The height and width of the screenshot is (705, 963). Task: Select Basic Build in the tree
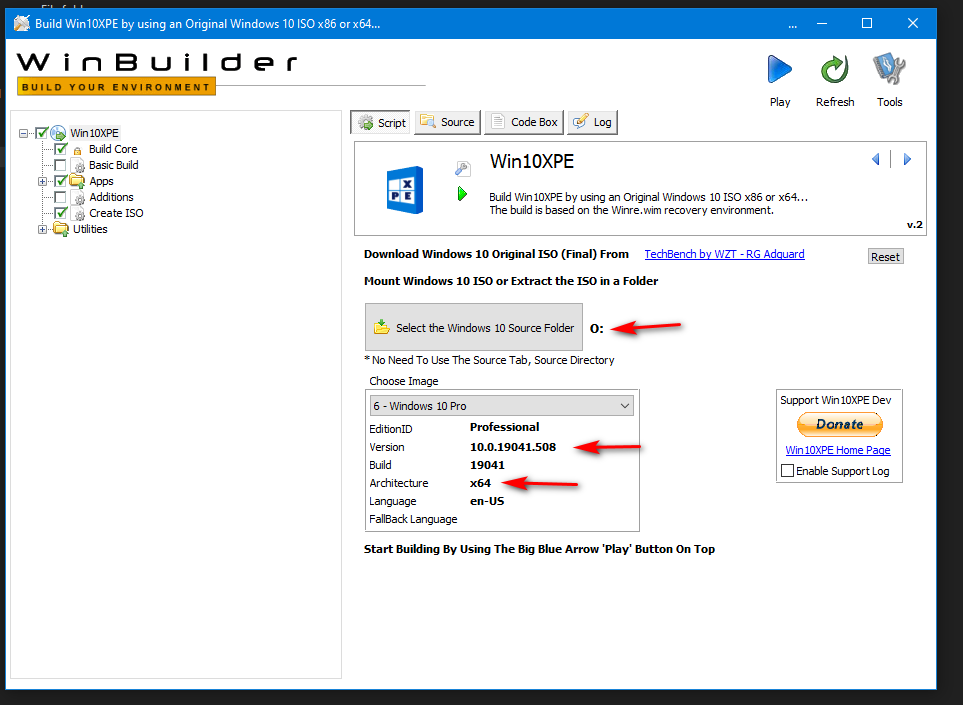coord(114,165)
